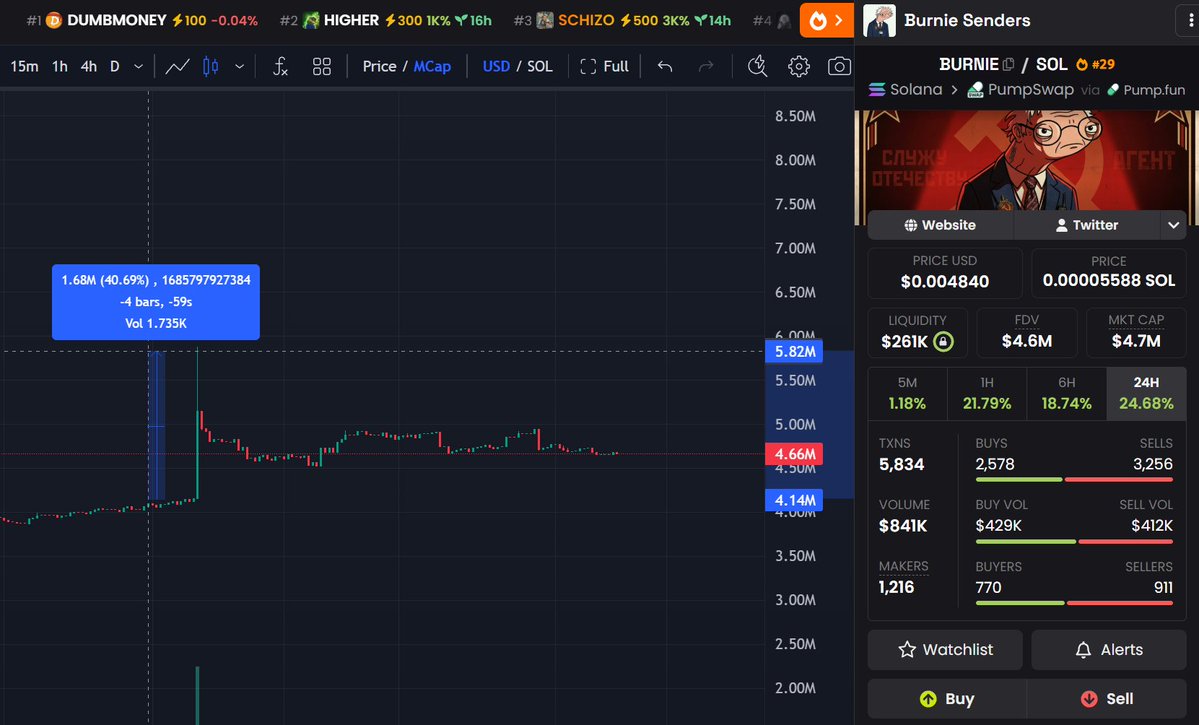Open the quick search magnifier icon
Screen dimensions: 1199x725
coord(757,67)
